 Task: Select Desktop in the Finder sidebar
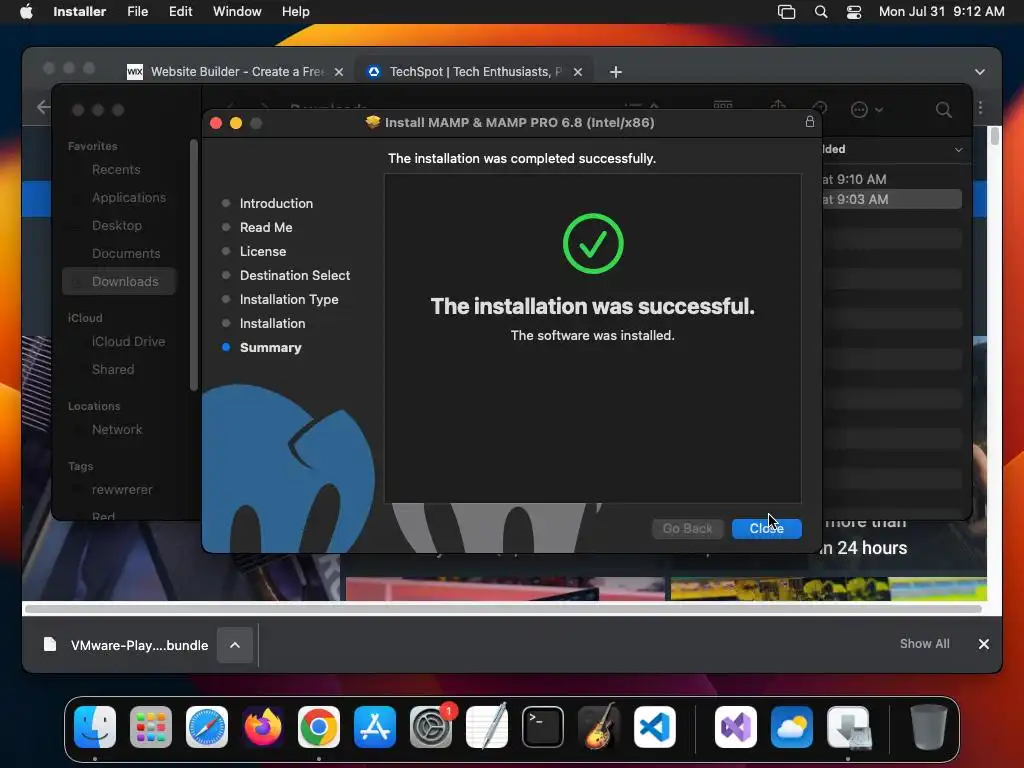116,226
